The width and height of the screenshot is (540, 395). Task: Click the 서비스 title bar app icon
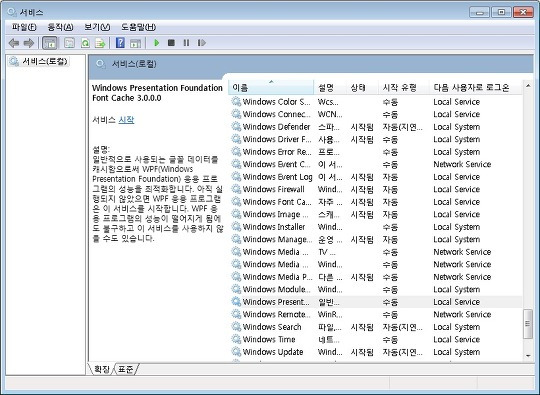click(12, 12)
